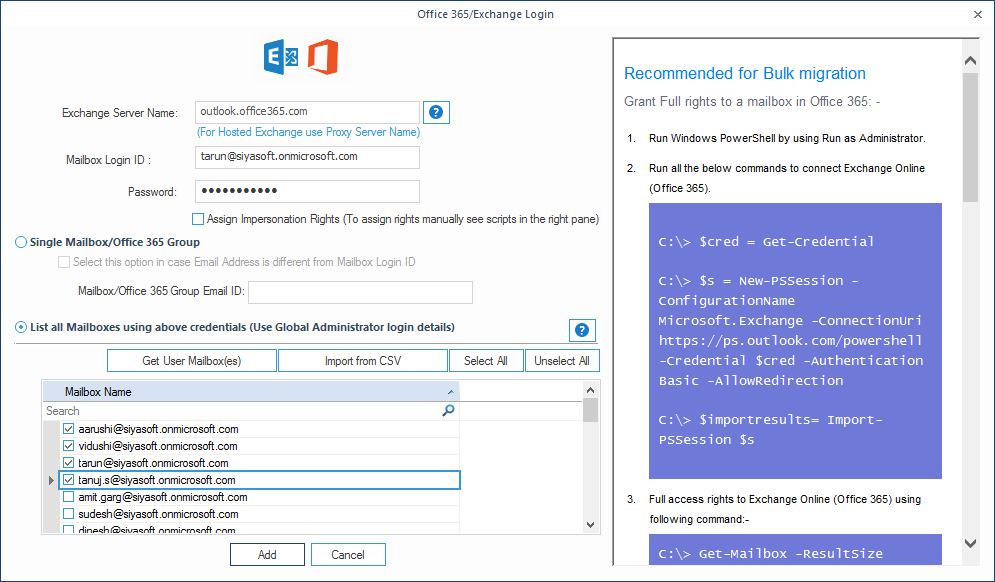Uncheck aarushi@siyasoft.onmicrosoft.com mailbox

click(69, 429)
